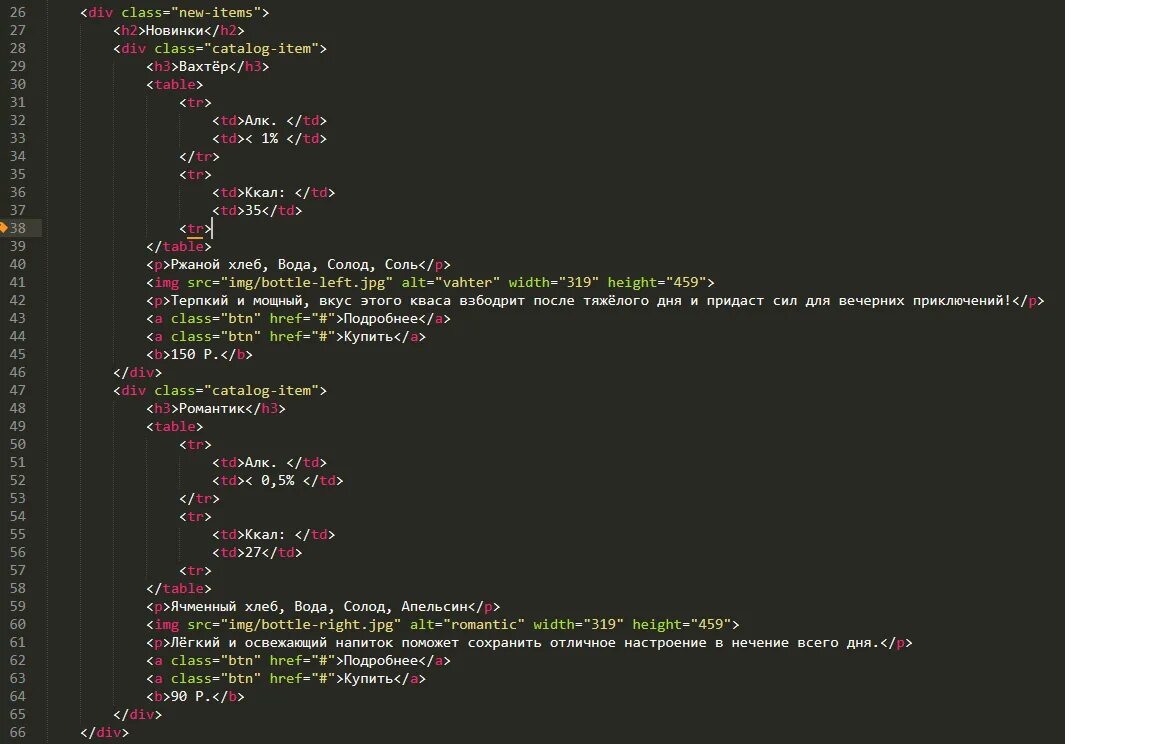1152x744 pixels.
Task: Click the text Романтик in the h3 tag
Action: coord(211,408)
